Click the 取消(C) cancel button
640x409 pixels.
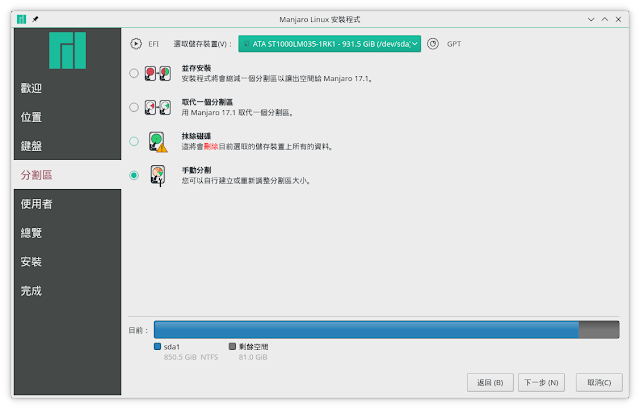(599, 382)
